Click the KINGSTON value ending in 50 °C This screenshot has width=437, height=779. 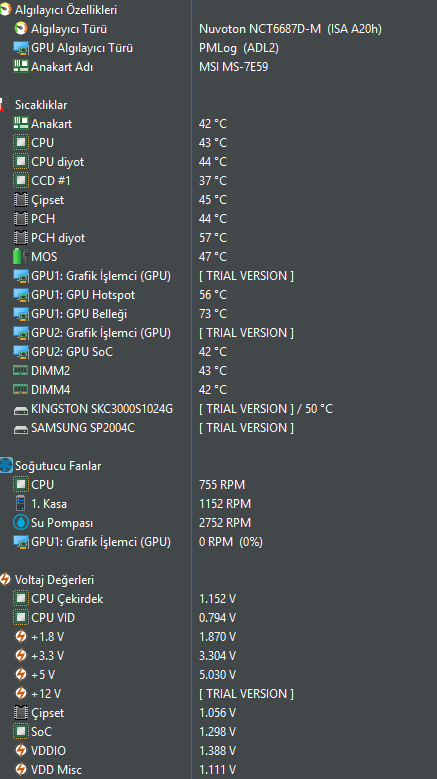(266, 409)
